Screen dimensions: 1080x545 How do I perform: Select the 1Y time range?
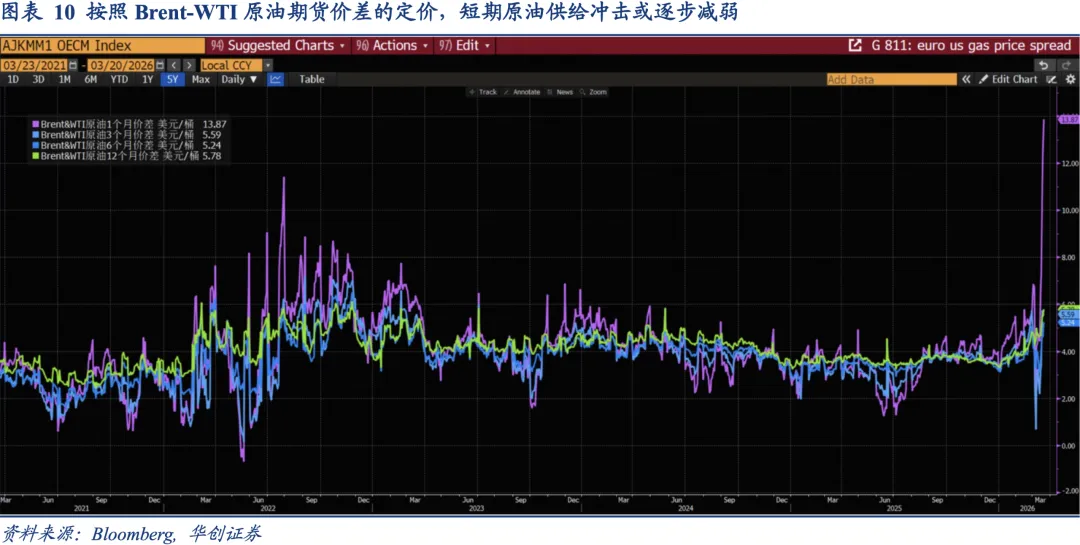point(147,79)
